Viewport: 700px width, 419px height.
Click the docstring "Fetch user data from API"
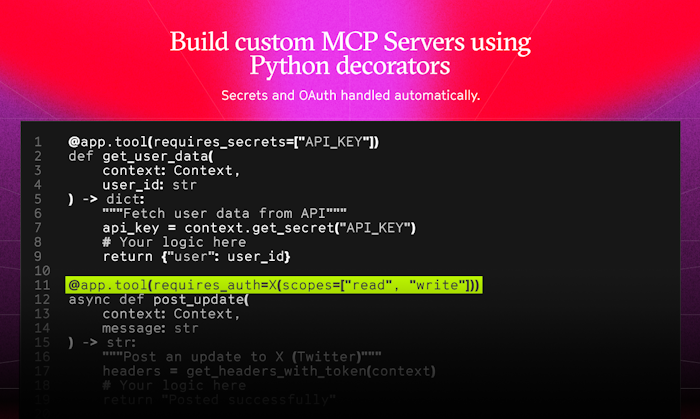pyautogui.click(x=225, y=213)
